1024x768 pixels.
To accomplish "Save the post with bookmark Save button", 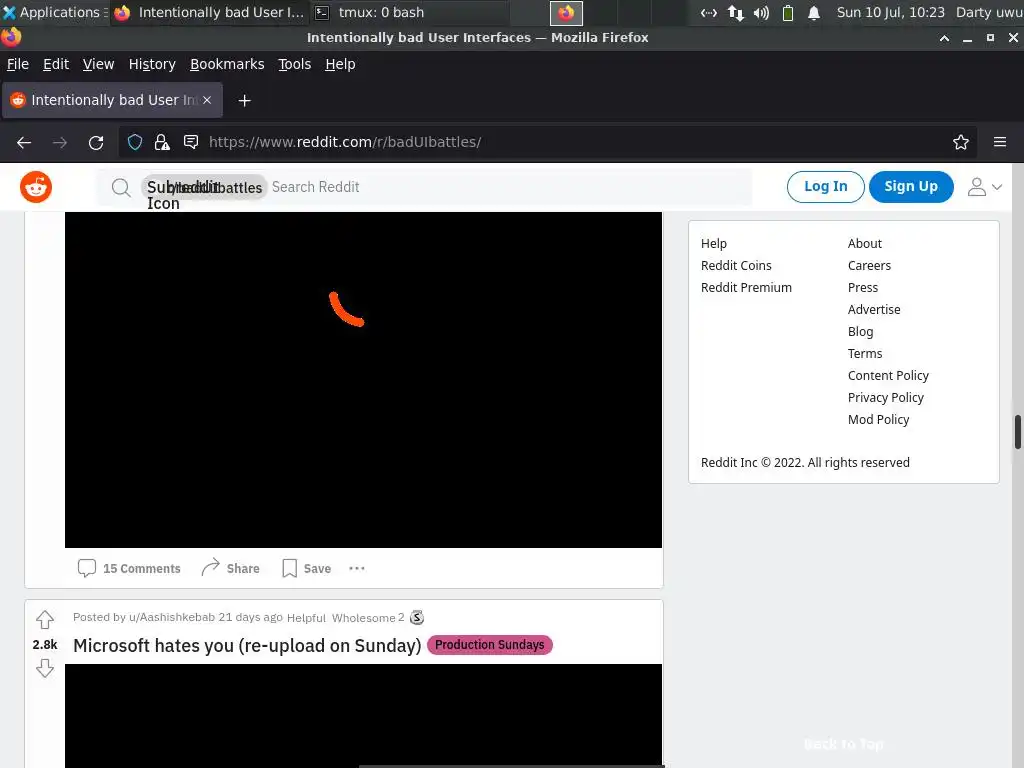I will [x=306, y=568].
